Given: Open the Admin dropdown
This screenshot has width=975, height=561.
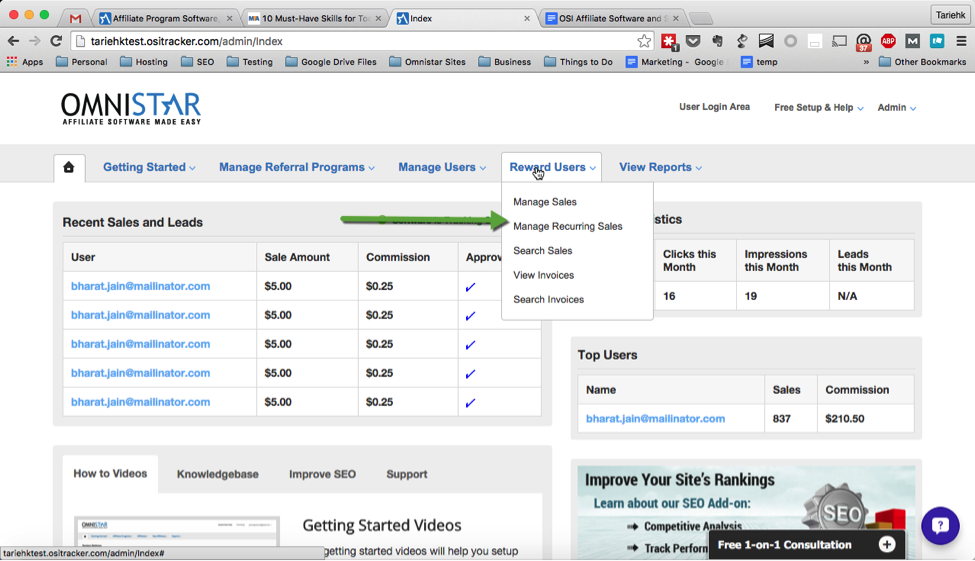Looking at the screenshot, I should 897,108.
